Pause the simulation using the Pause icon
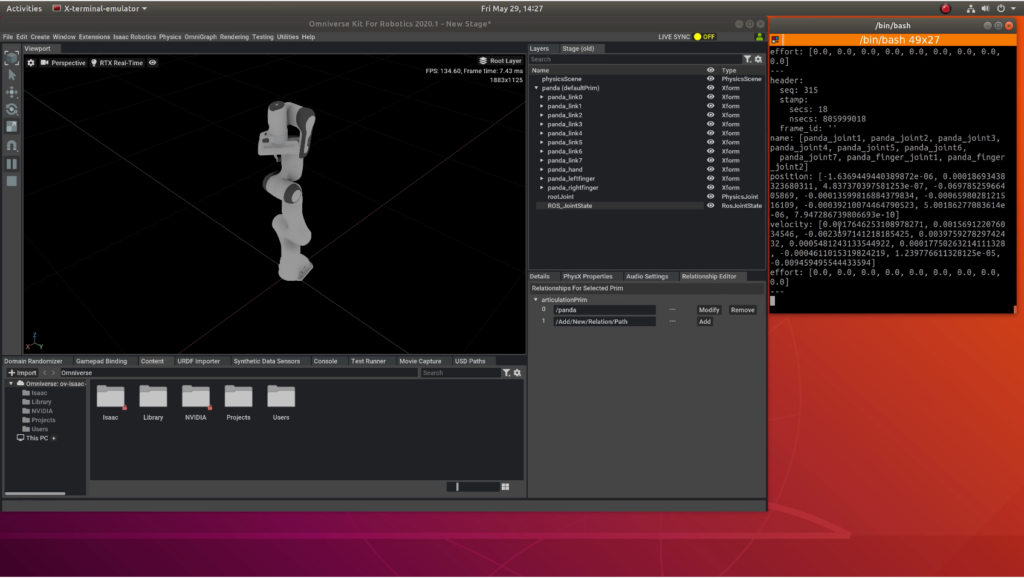 click(x=11, y=162)
